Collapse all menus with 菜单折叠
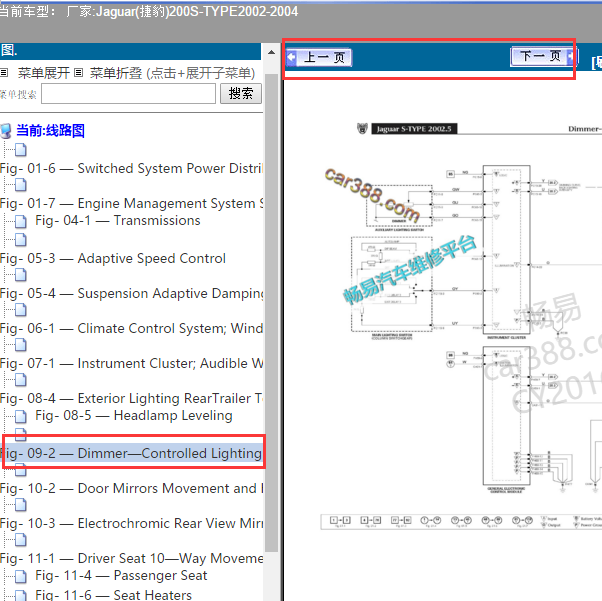This screenshot has height=601, width=602. [116, 73]
